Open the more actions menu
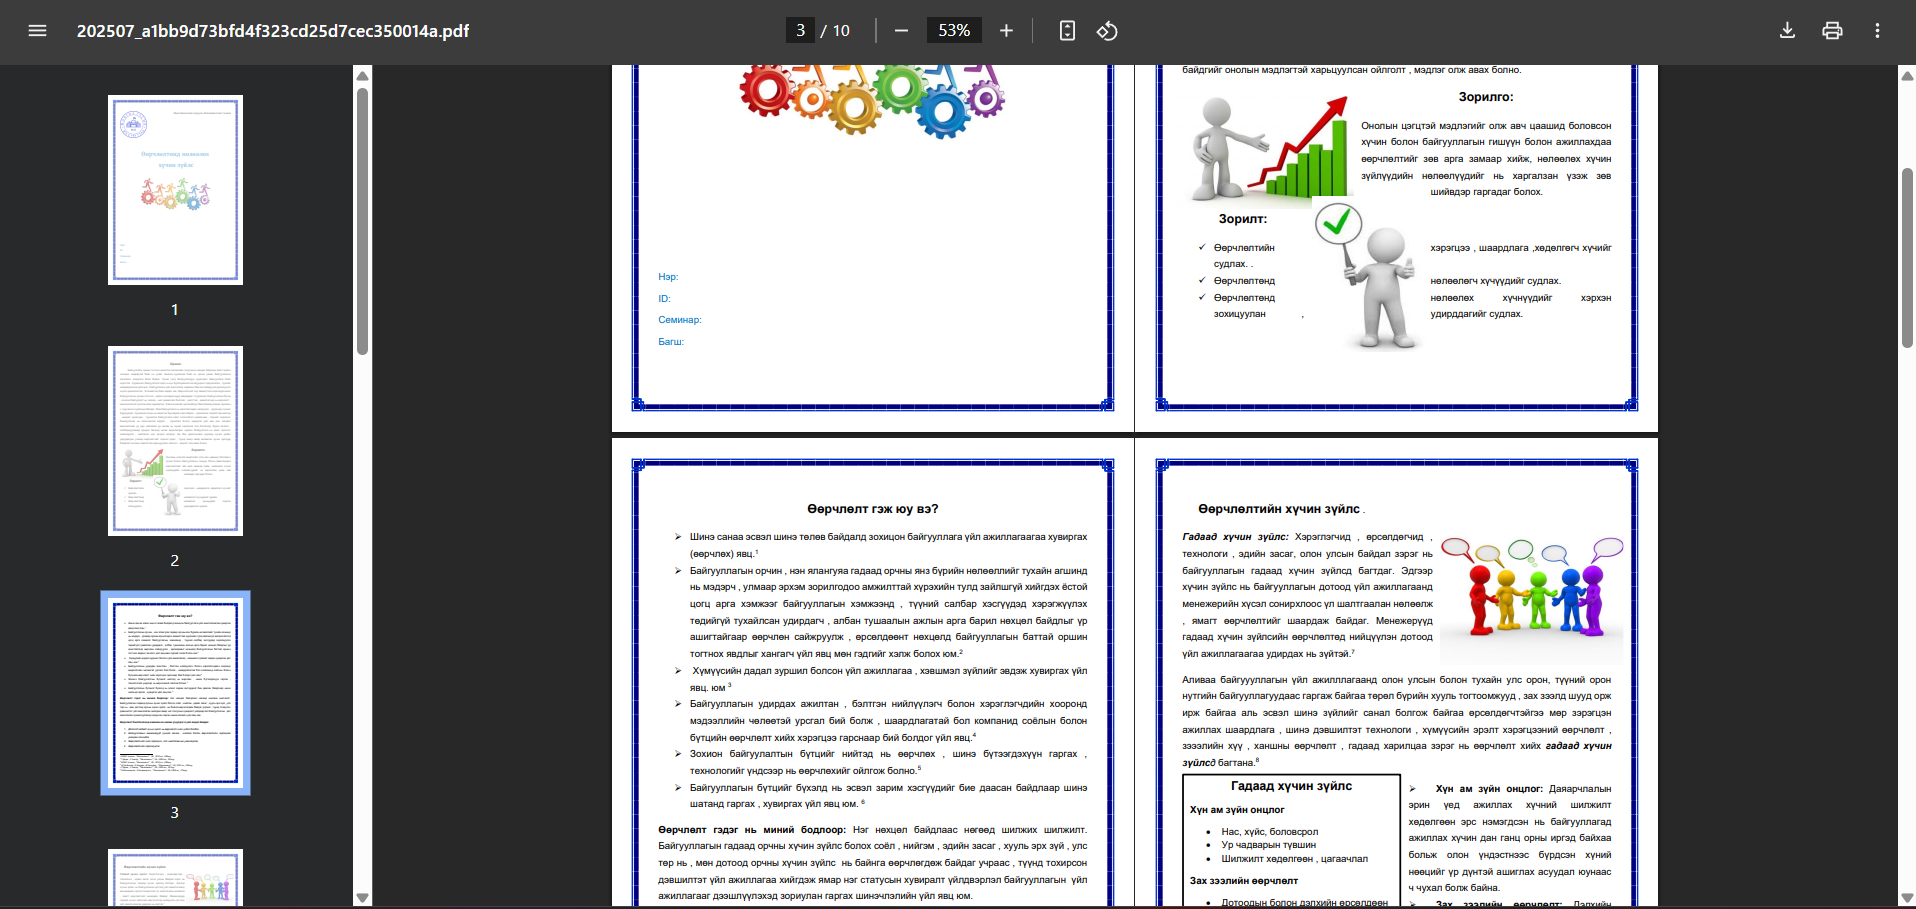 click(1877, 30)
